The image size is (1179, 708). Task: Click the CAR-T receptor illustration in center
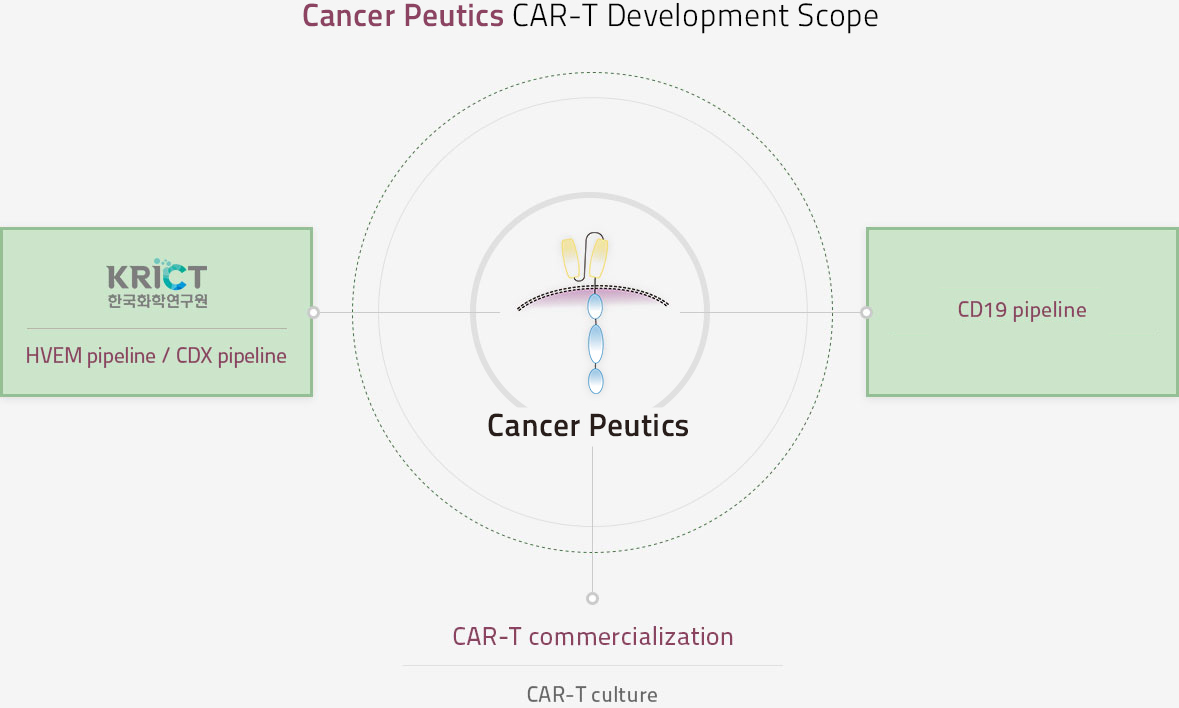[x=593, y=313]
